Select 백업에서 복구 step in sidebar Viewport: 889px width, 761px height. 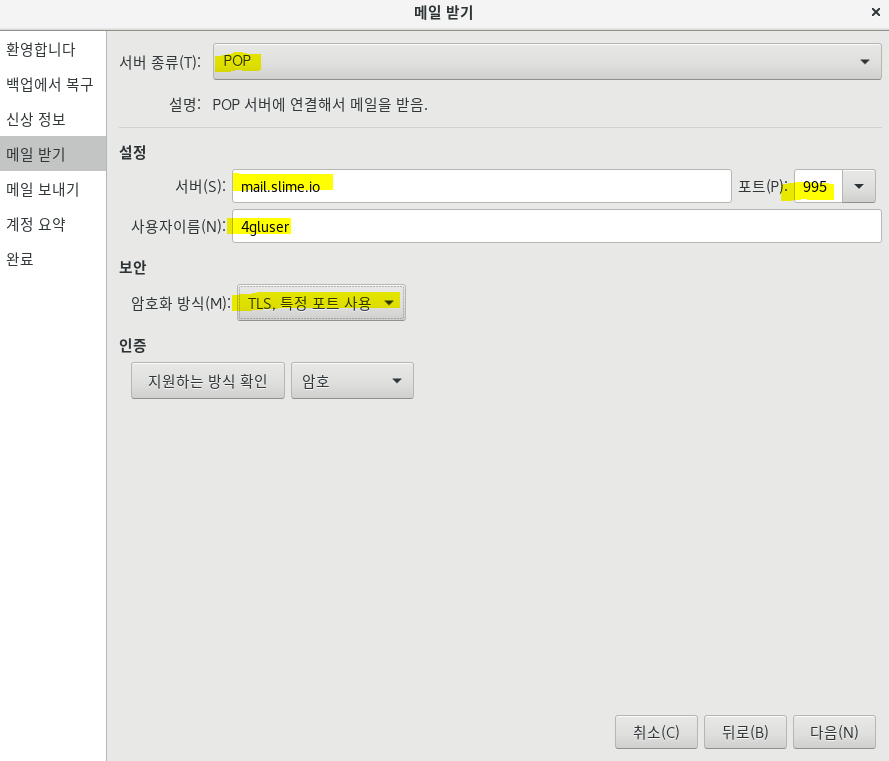tap(53, 84)
